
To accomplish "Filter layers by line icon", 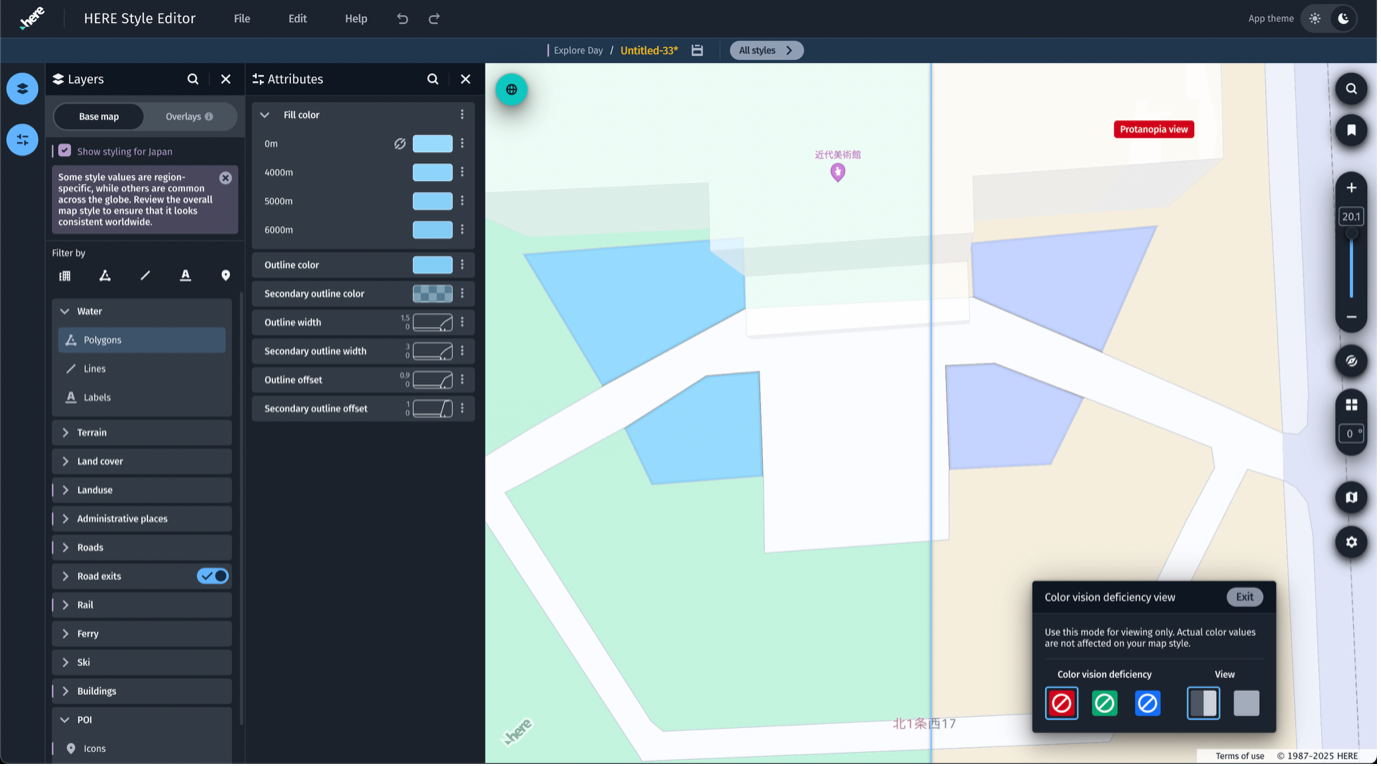I will [145, 276].
